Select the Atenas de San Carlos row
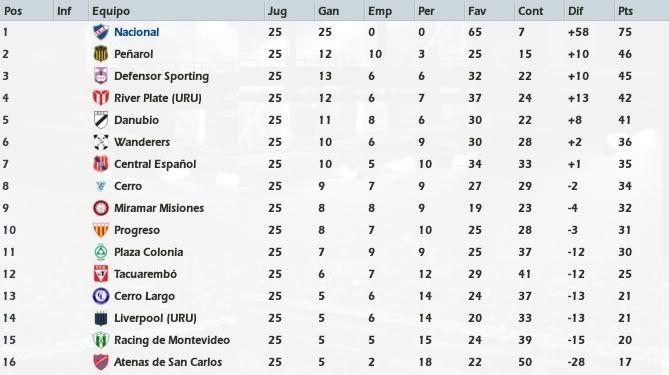This screenshot has width=669, height=375. tap(334, 362)
